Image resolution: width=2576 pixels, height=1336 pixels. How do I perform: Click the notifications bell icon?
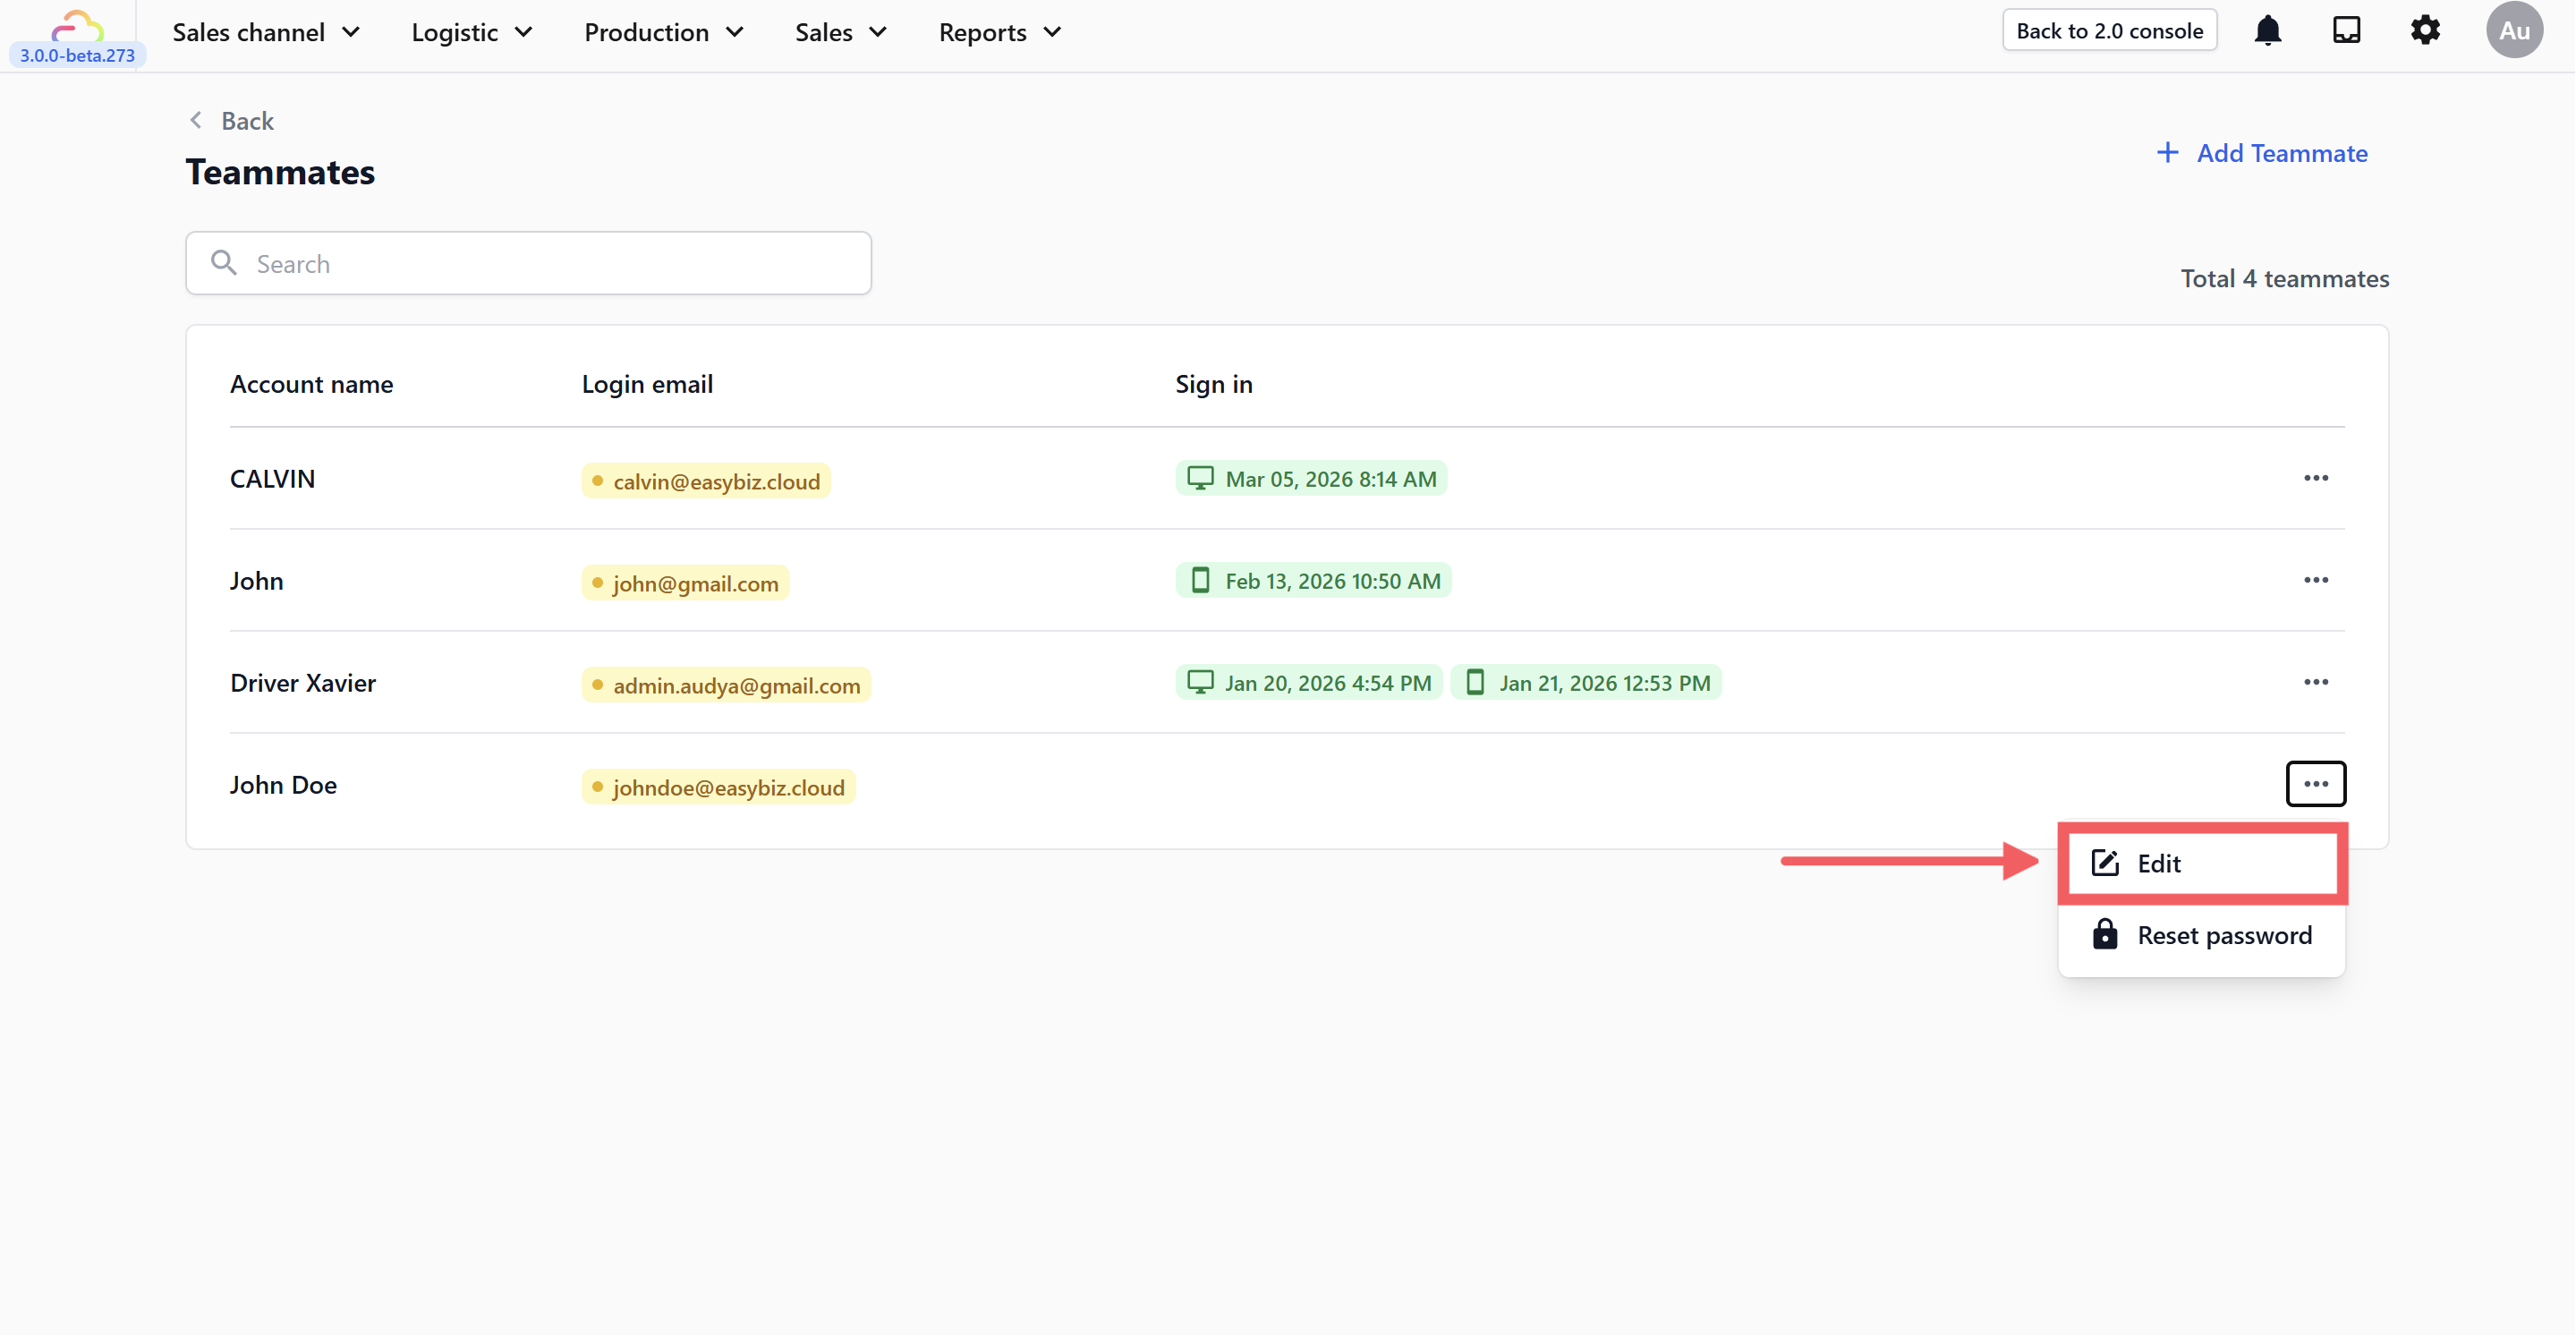point(2267,31)
